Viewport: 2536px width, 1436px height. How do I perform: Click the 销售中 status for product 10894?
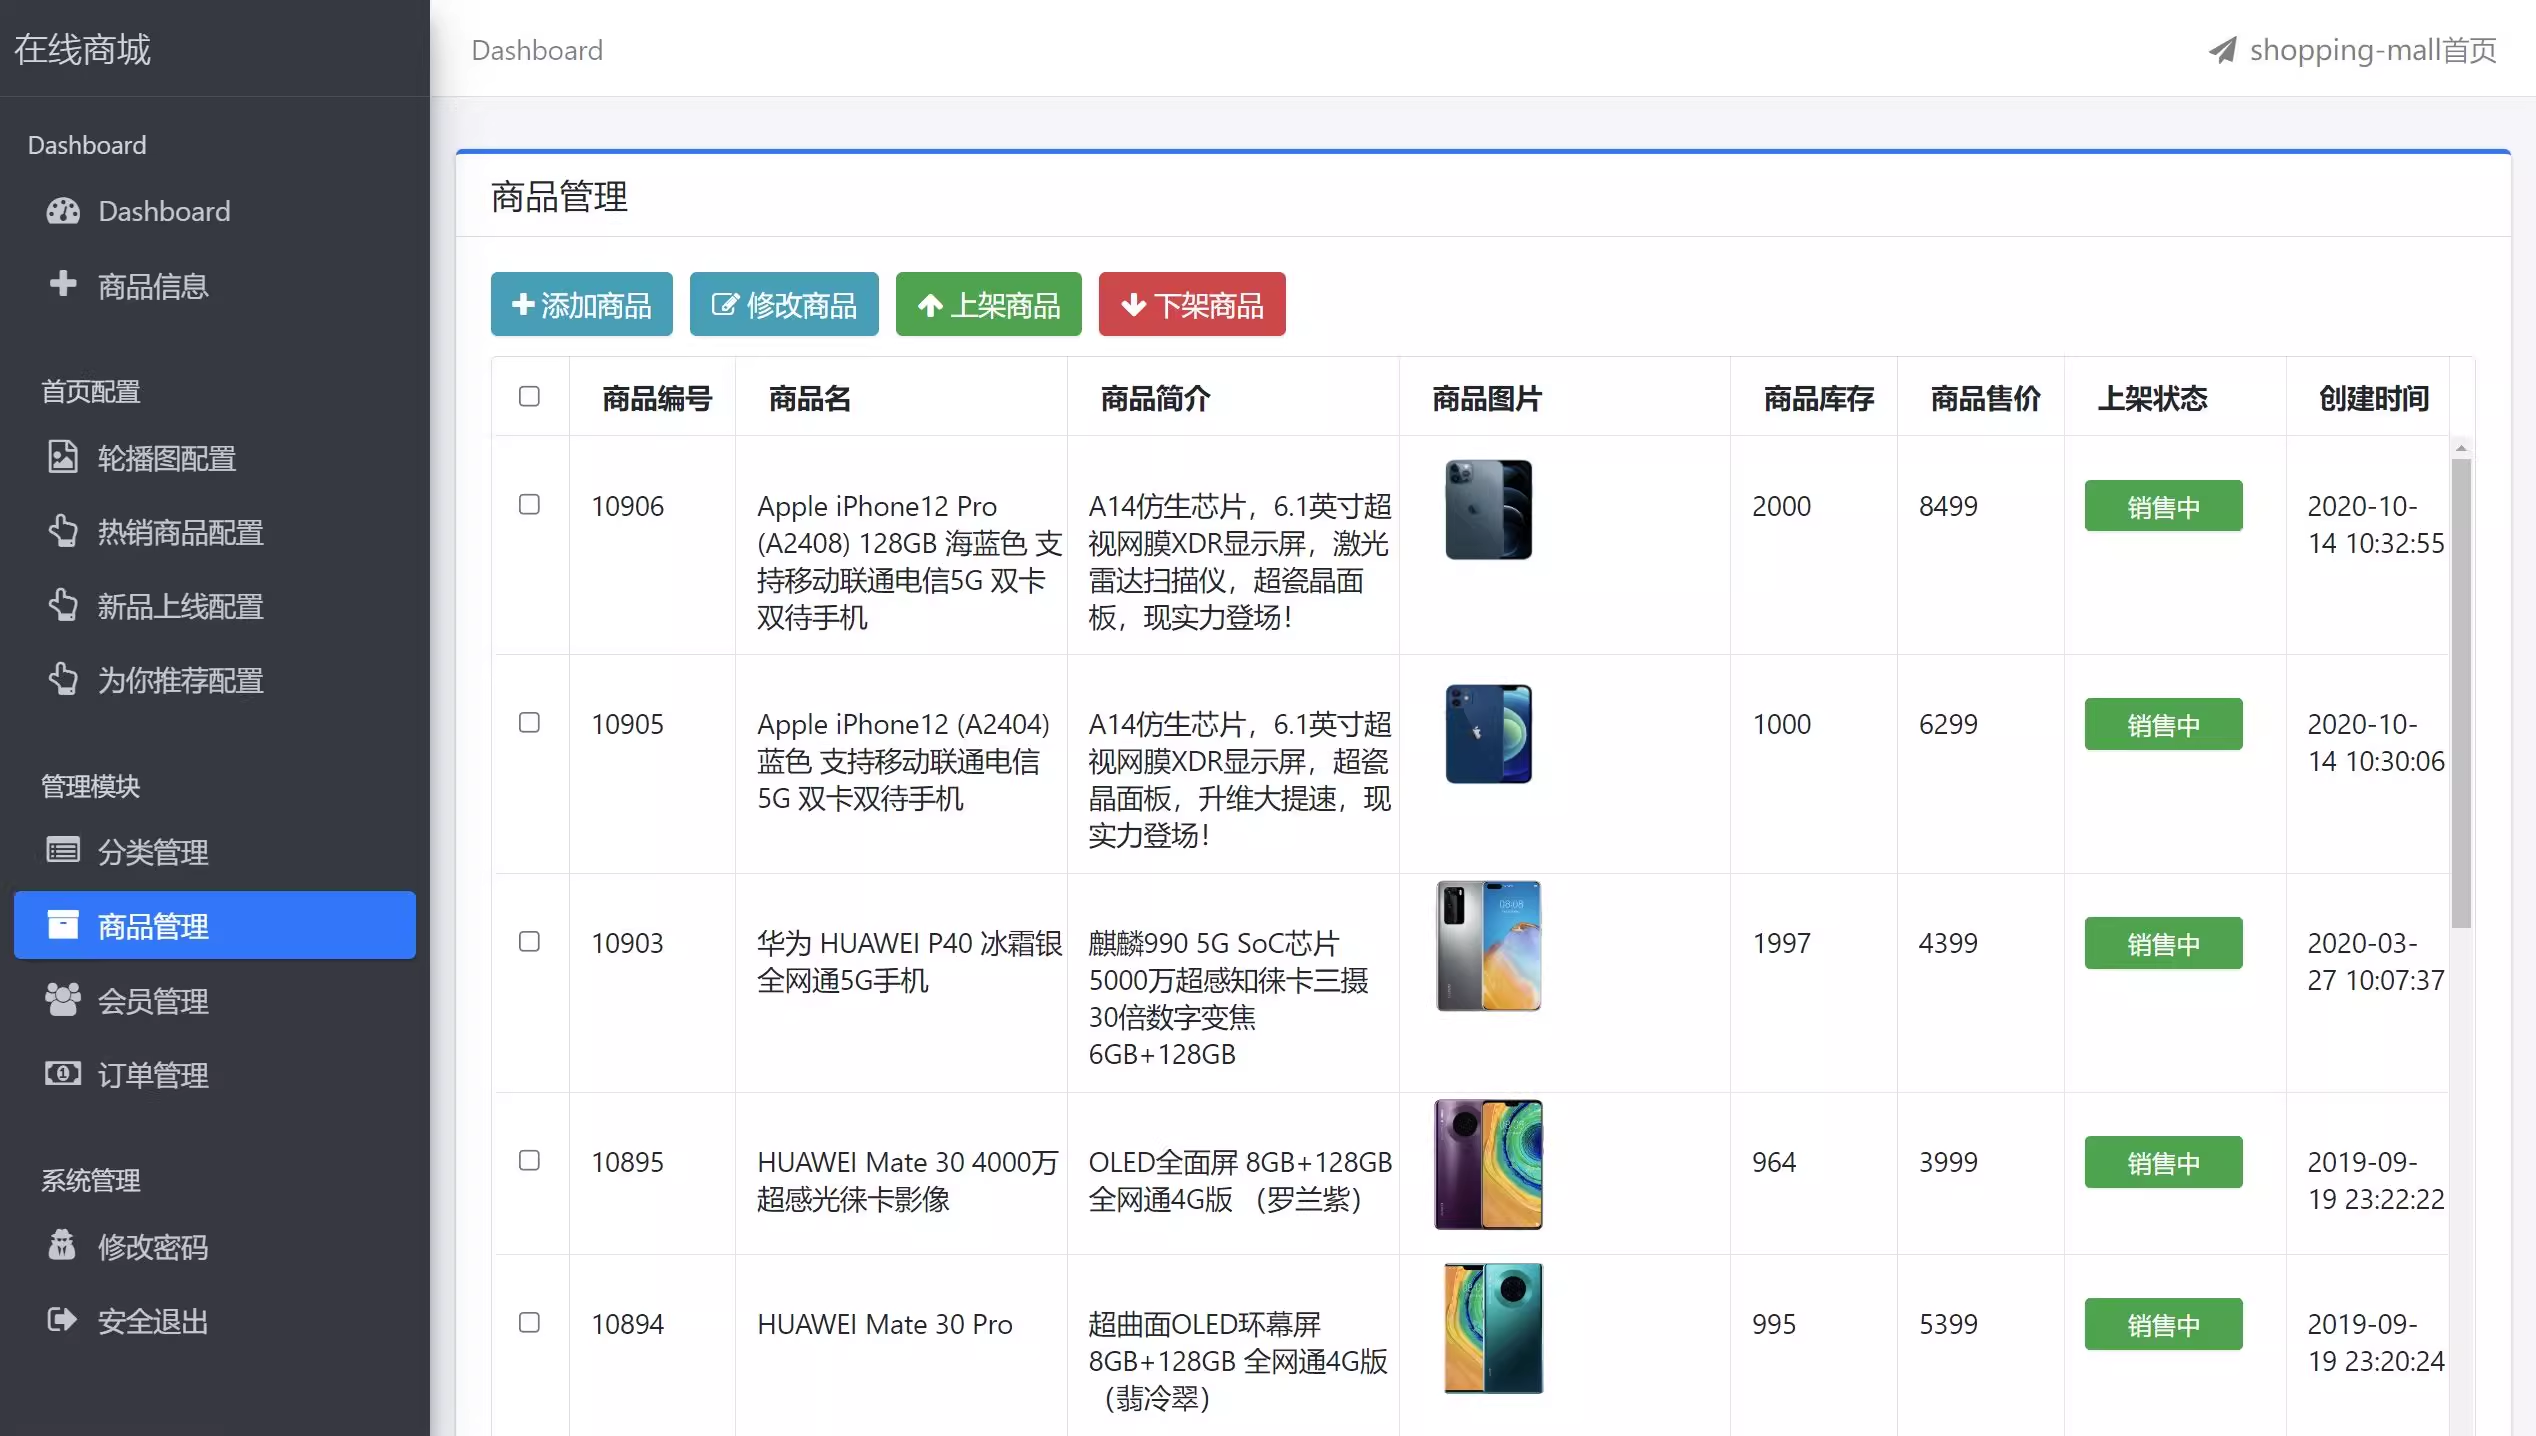coord(2163,1324)
